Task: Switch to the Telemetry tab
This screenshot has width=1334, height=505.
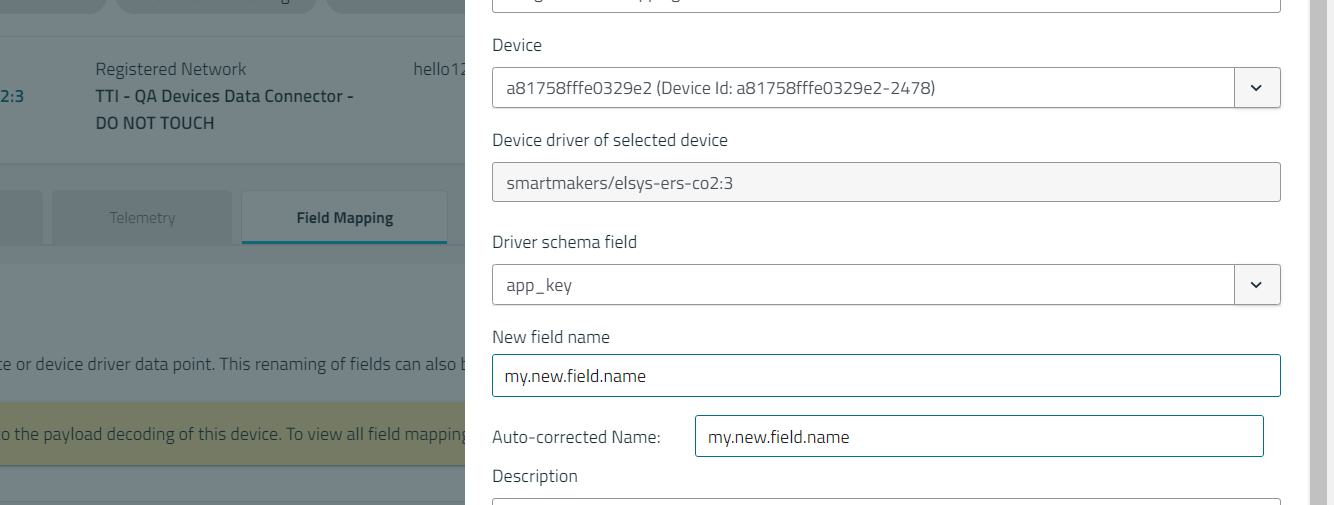Action: (142, 218)
